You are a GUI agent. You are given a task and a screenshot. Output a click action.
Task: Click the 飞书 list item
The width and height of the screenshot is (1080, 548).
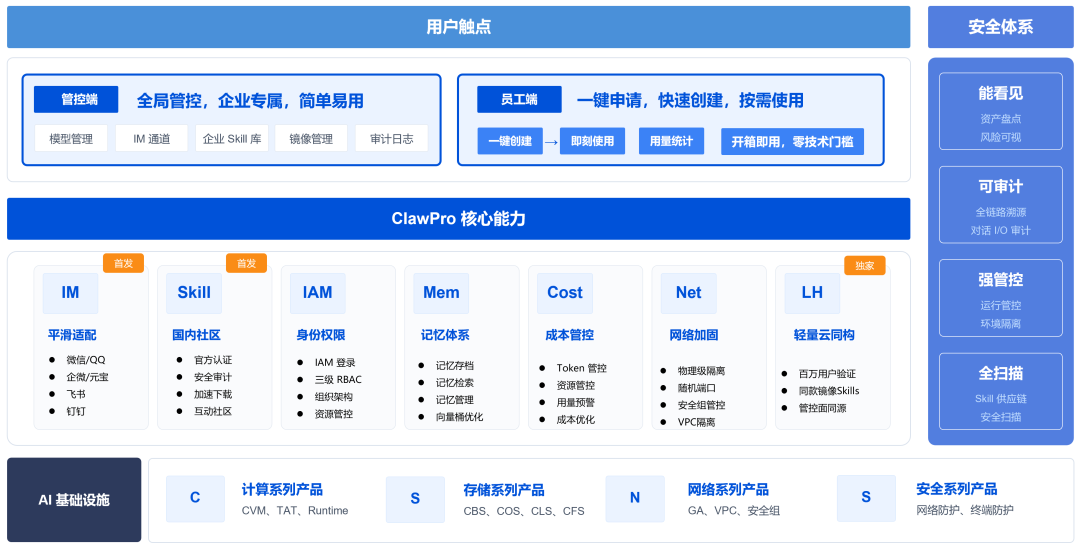click(76, 394)
